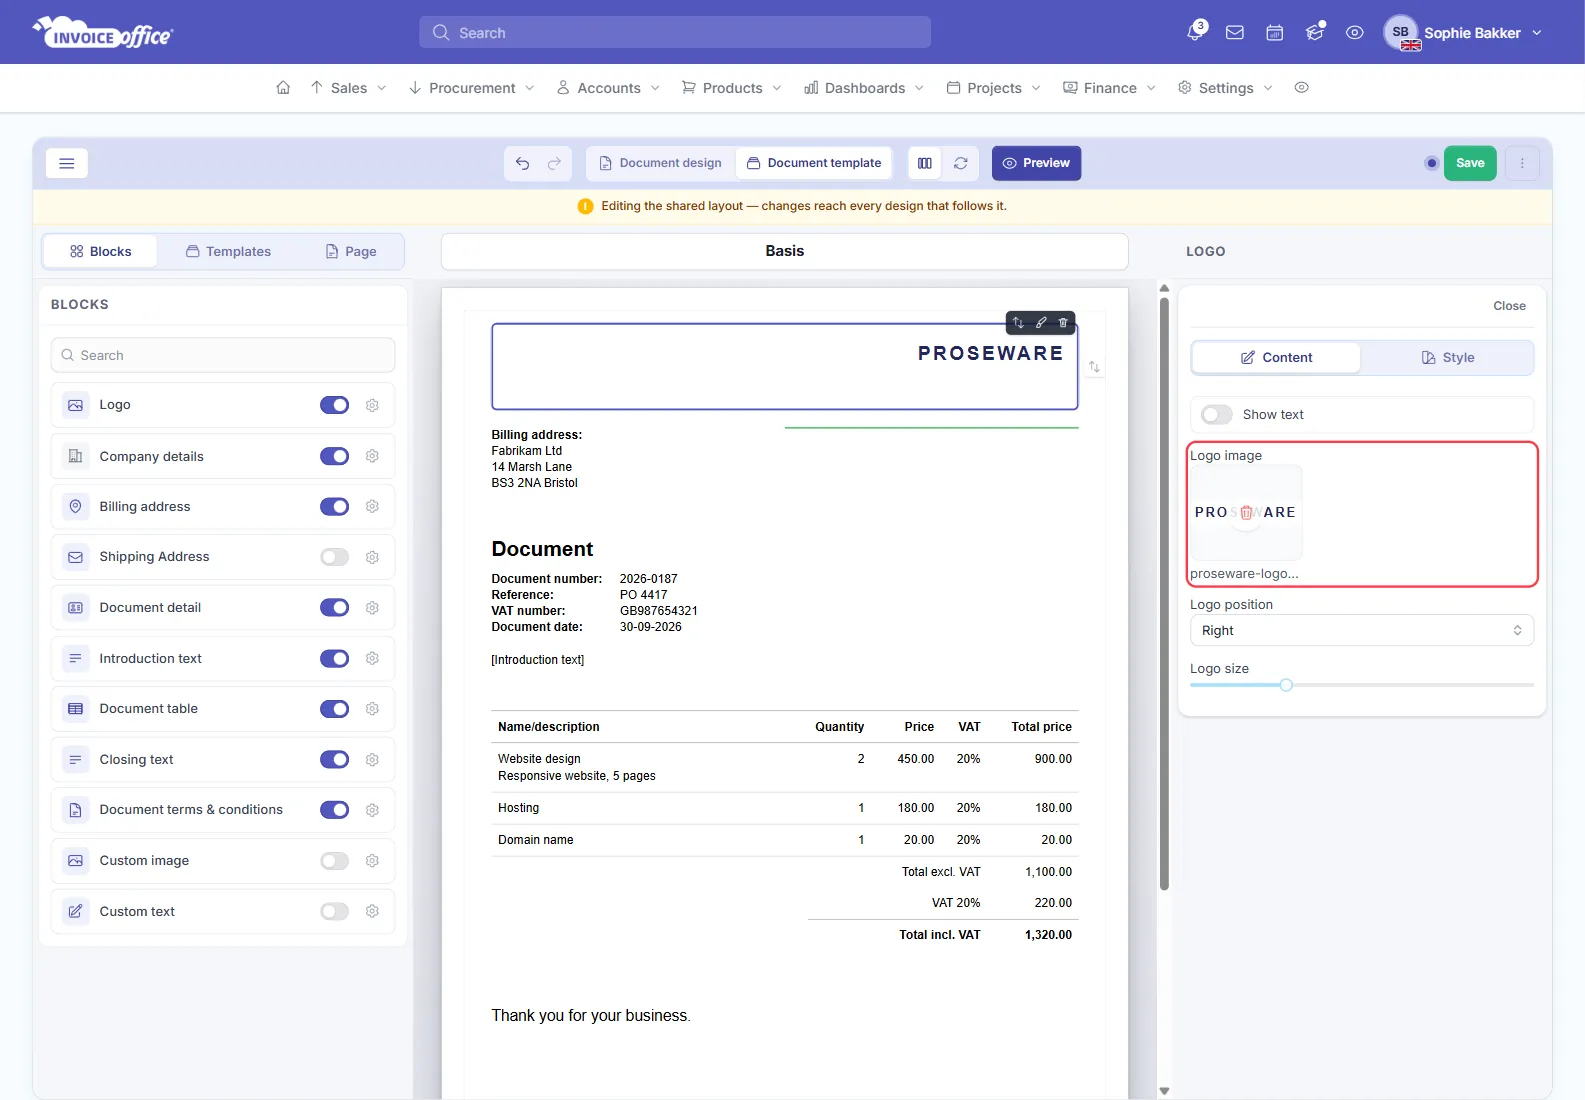
Task: Open settings gear for Logo block
Action: (372, 405)
